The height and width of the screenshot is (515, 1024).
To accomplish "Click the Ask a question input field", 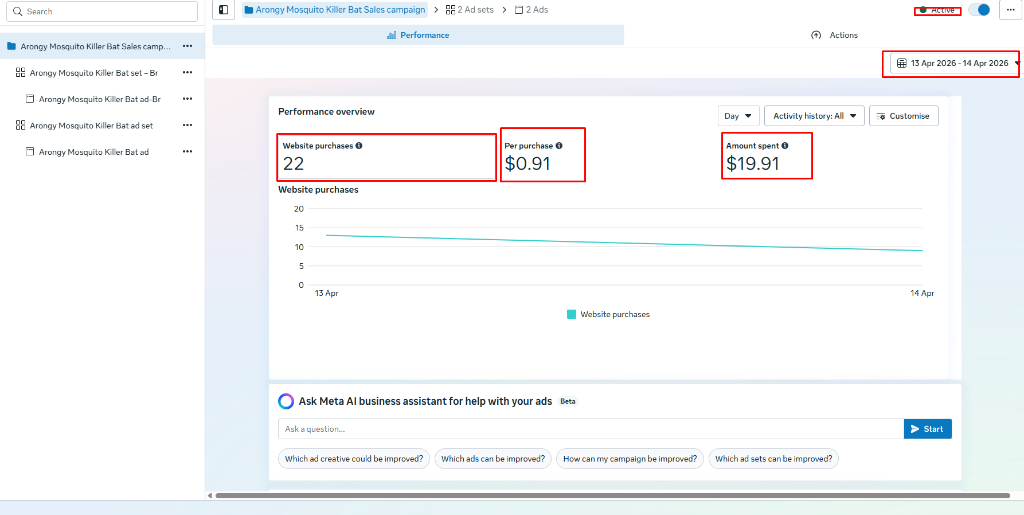I will tap(590, 429).
